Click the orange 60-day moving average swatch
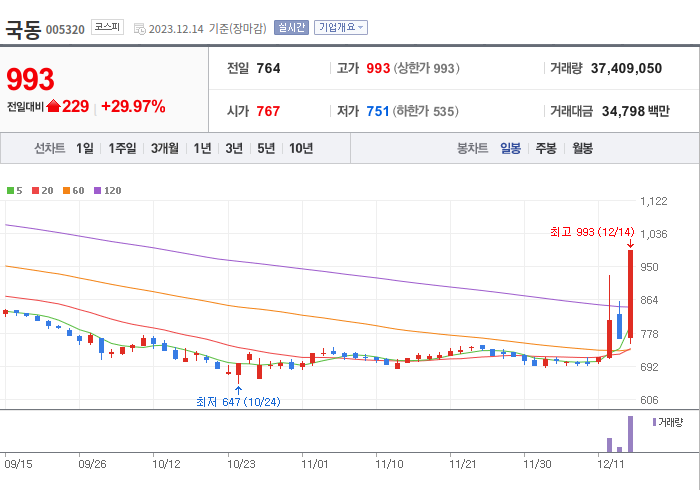700x490 pixels. click(66, 191)
